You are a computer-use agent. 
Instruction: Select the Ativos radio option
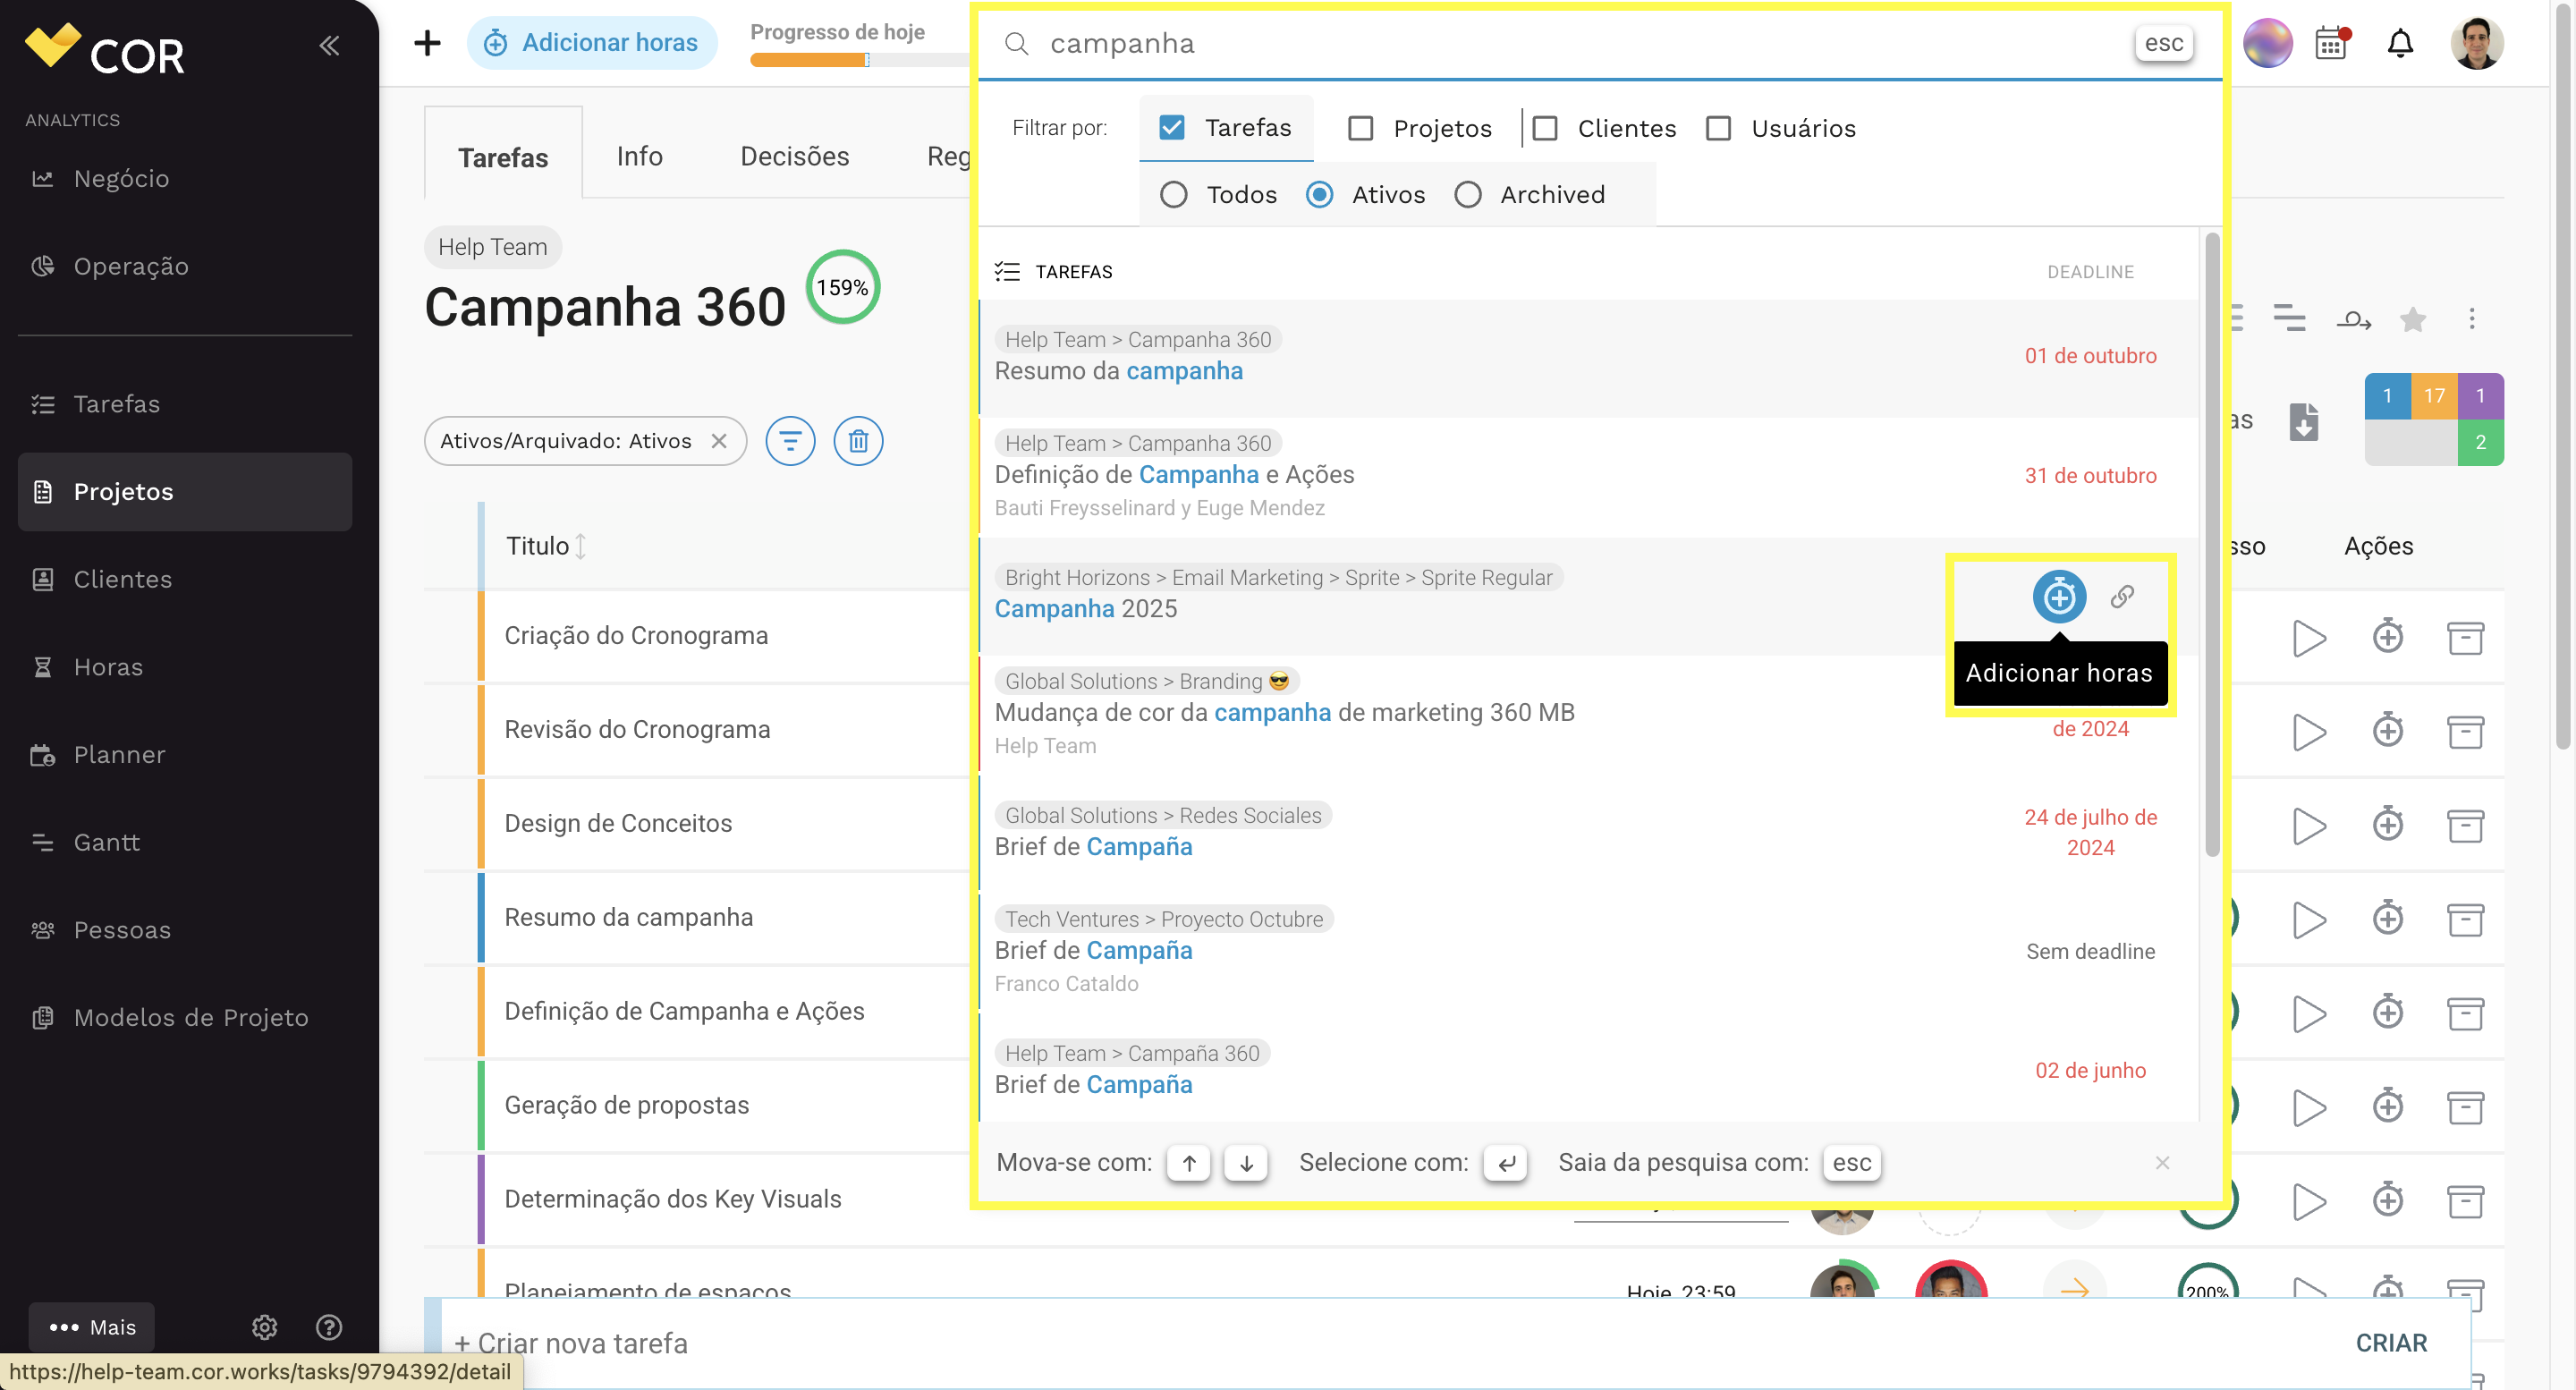[x=1319, y=195]
